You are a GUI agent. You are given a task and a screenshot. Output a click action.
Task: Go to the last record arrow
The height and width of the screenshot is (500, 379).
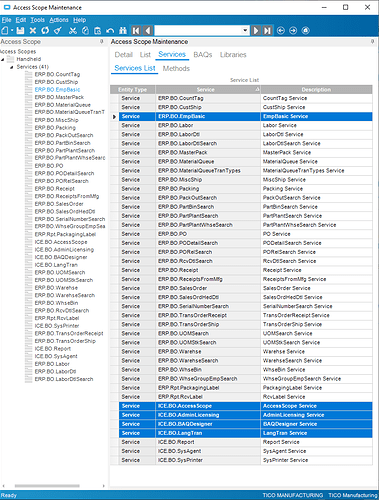(x=267, y=31)
